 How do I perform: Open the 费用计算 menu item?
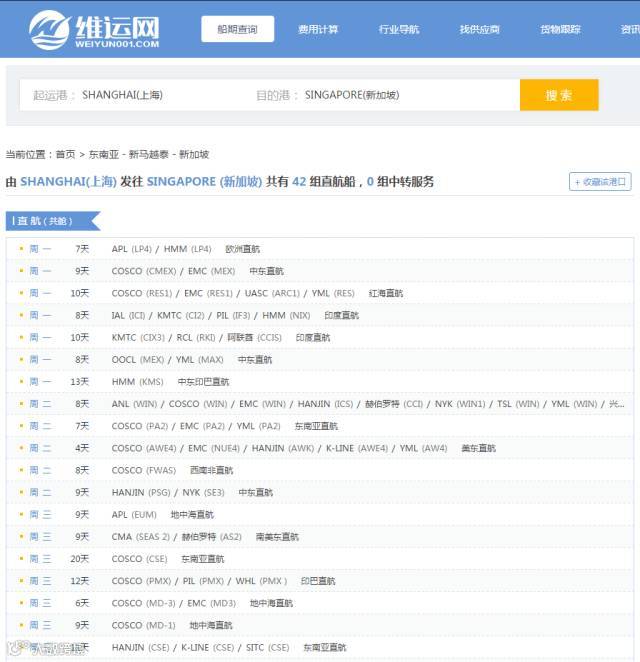click(x=318, y=30)
